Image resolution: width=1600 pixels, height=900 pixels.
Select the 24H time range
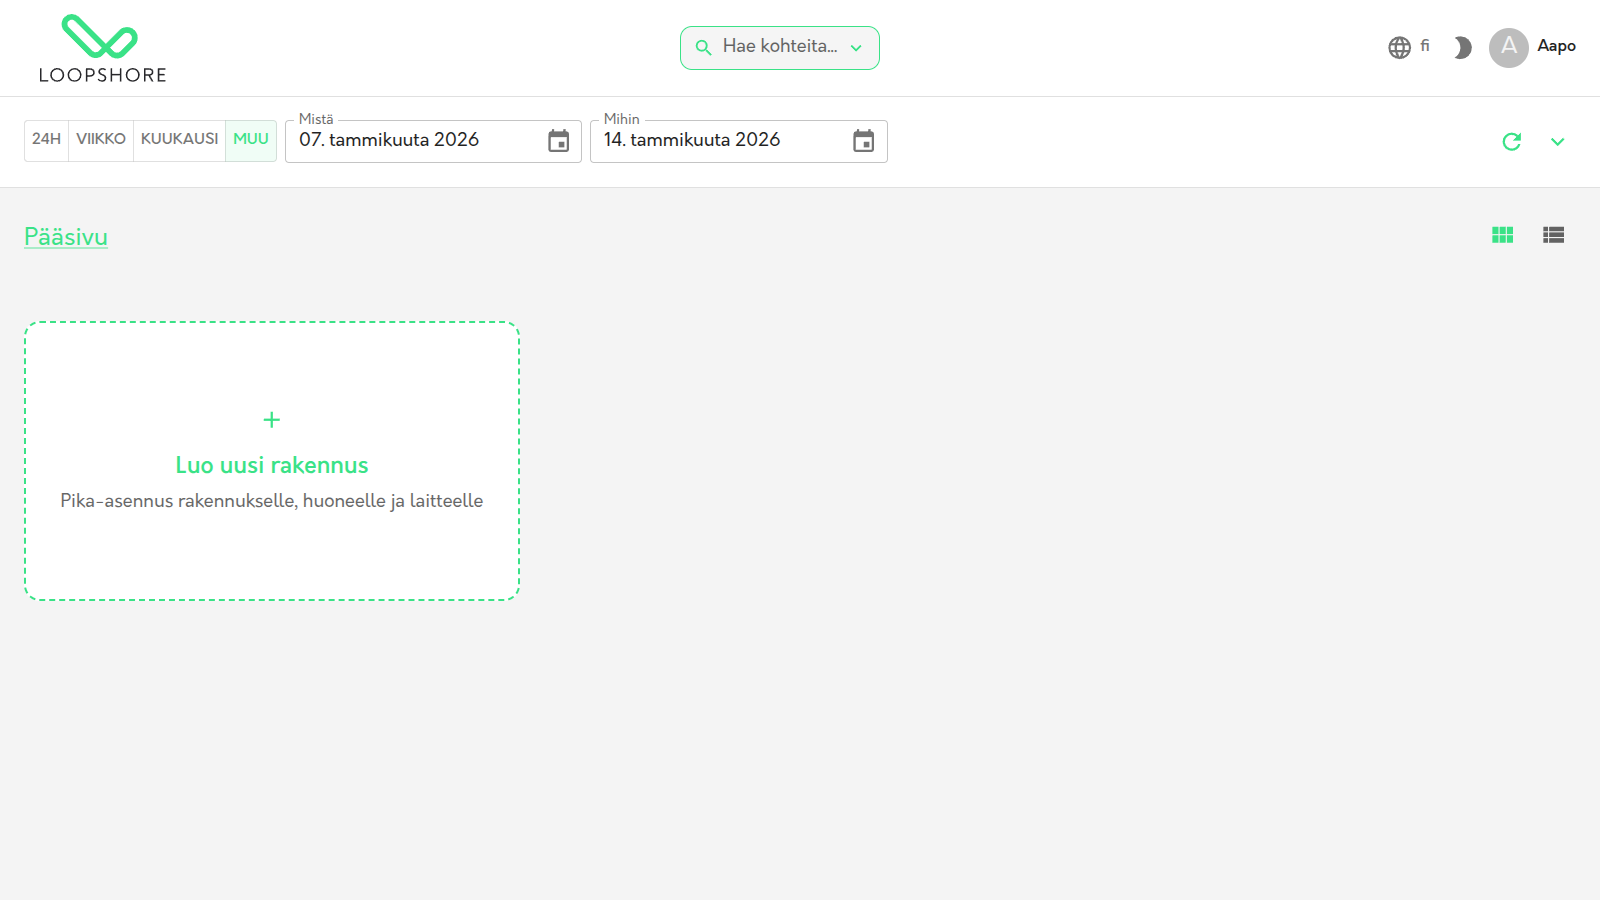[x=46, y=140]
